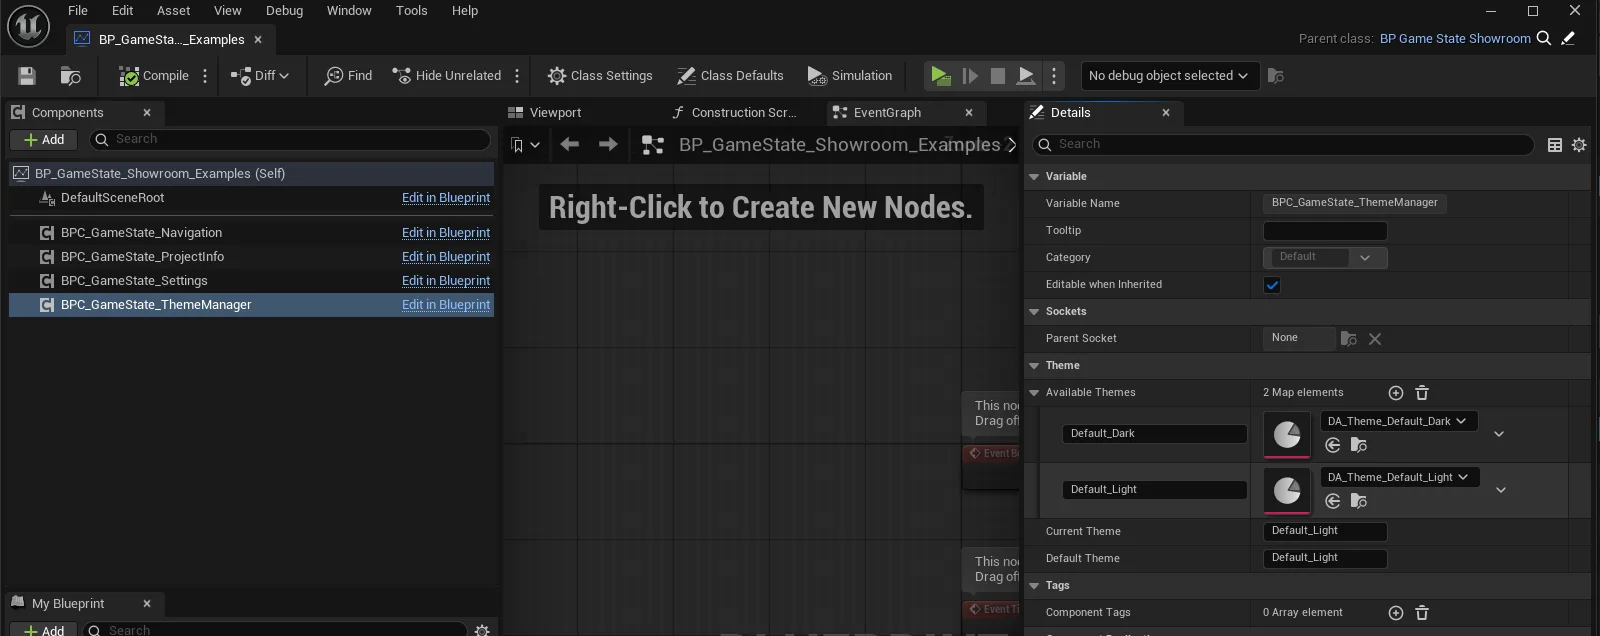Screen dimensions: 1600x636
Task: Click the eject/possess play button
Action: [x=1026, y=76]
